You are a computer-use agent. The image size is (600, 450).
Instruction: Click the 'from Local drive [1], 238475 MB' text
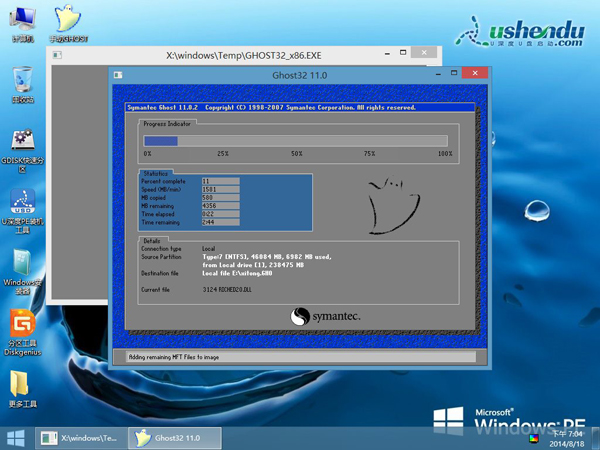pyautogui.click(x=253, y=265)
